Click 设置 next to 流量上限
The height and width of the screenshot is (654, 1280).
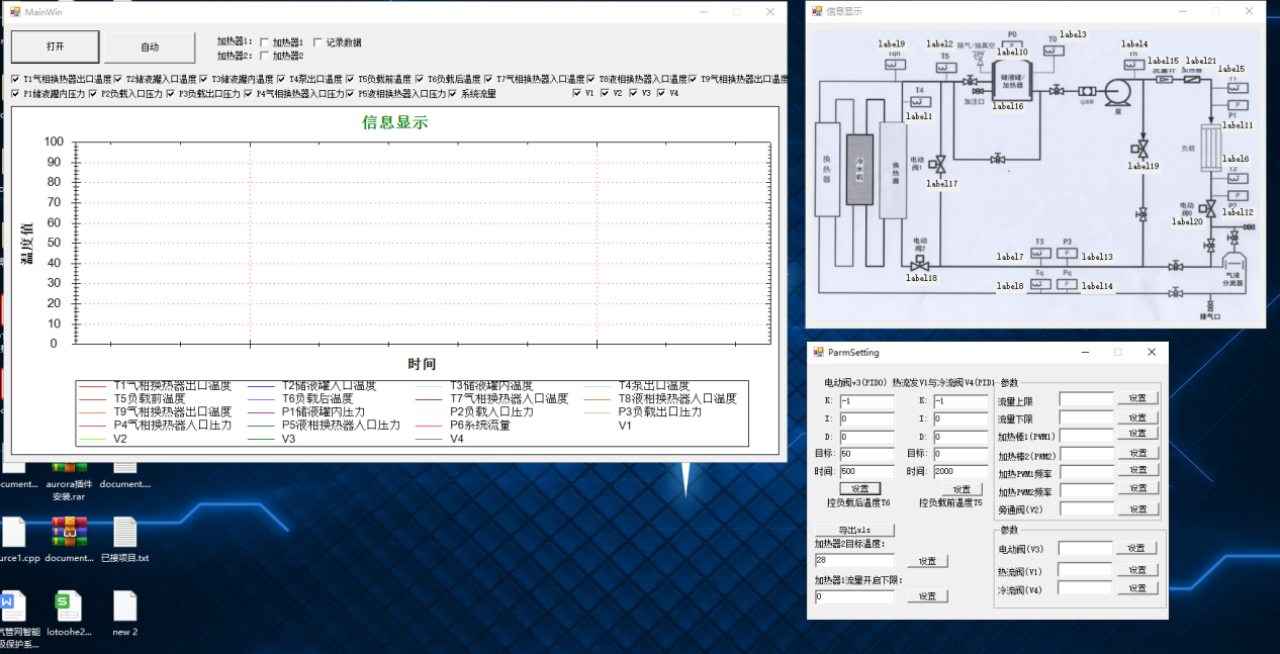(1137, 399)
